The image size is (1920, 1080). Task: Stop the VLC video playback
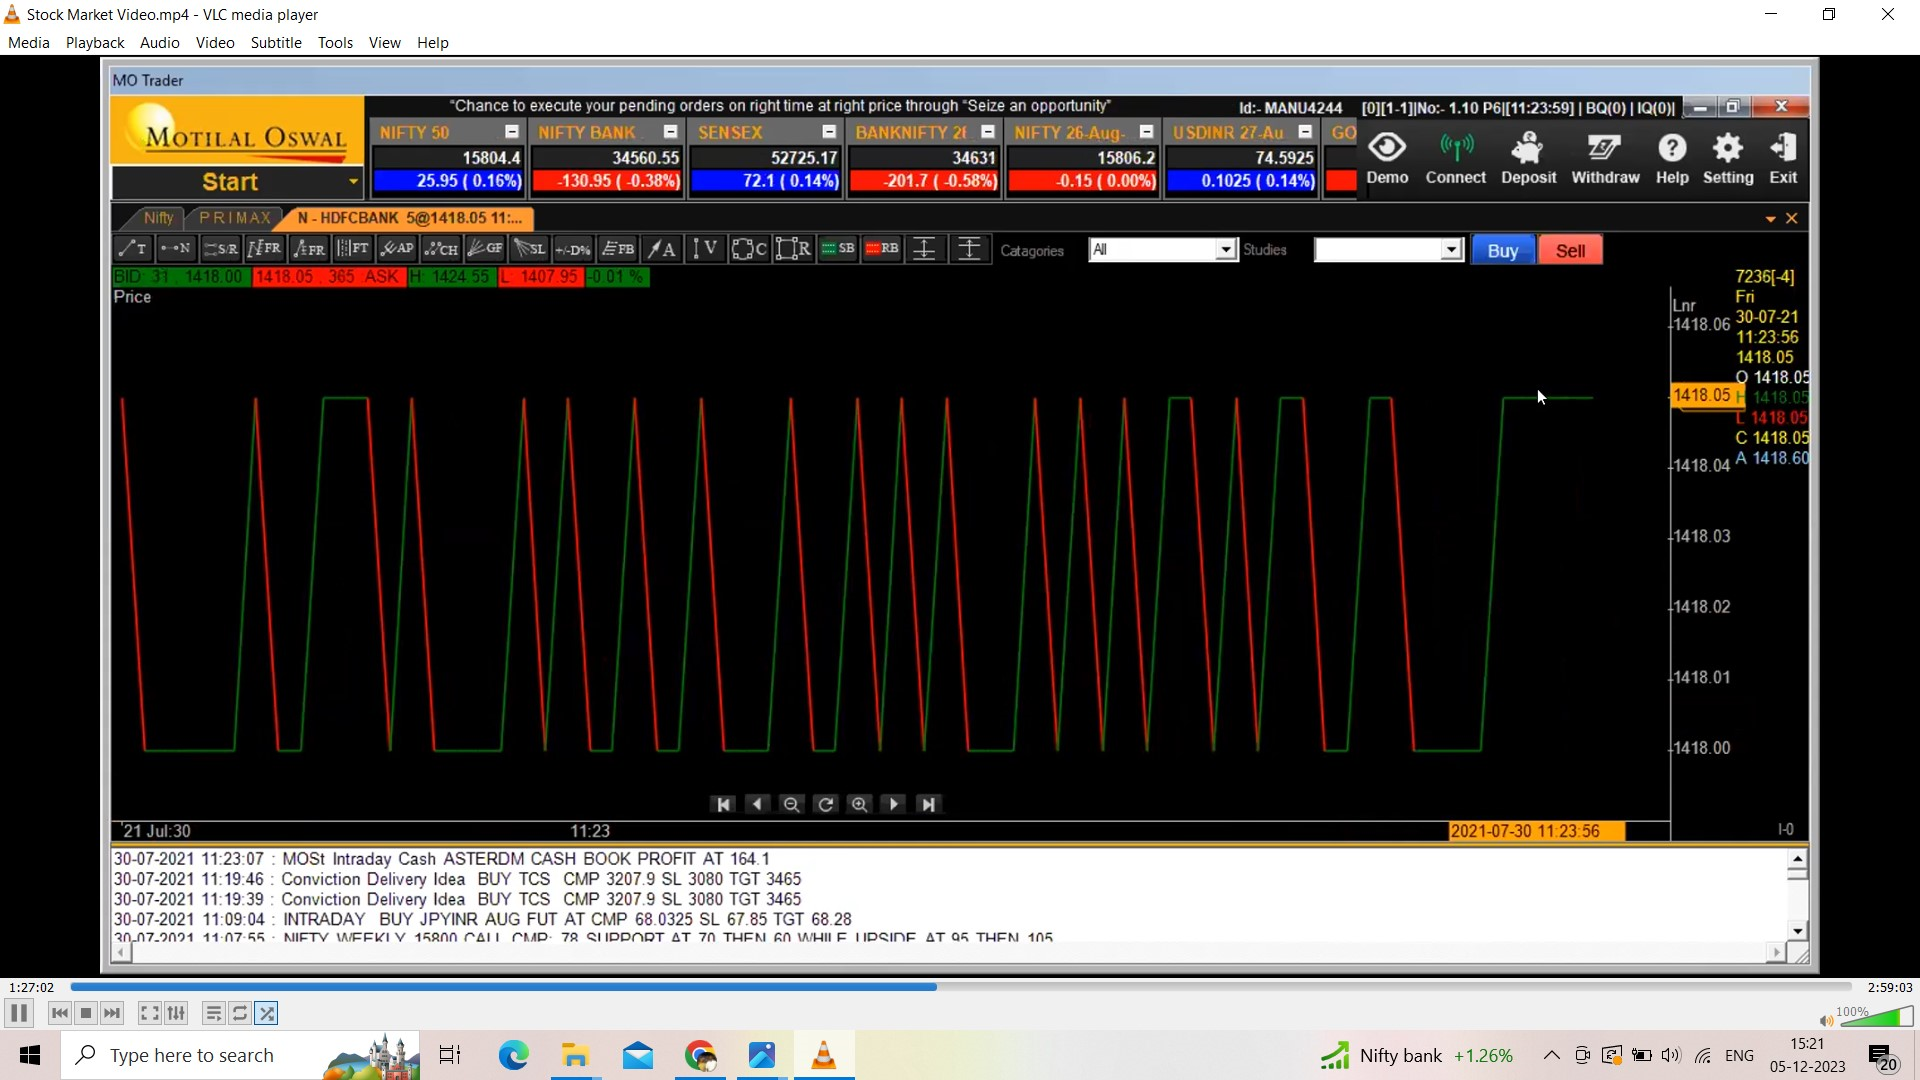[x=86, y=1013]
